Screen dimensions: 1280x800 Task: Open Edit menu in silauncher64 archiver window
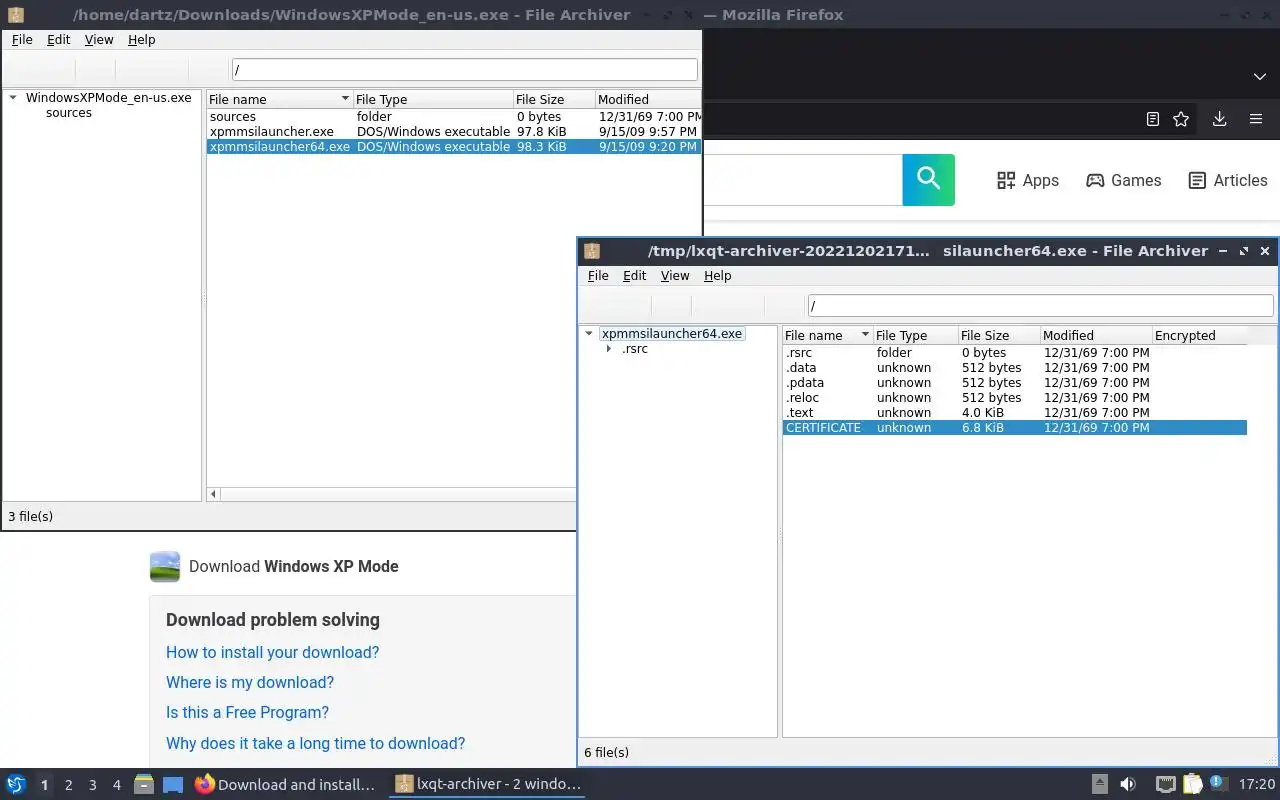[635, 275]
